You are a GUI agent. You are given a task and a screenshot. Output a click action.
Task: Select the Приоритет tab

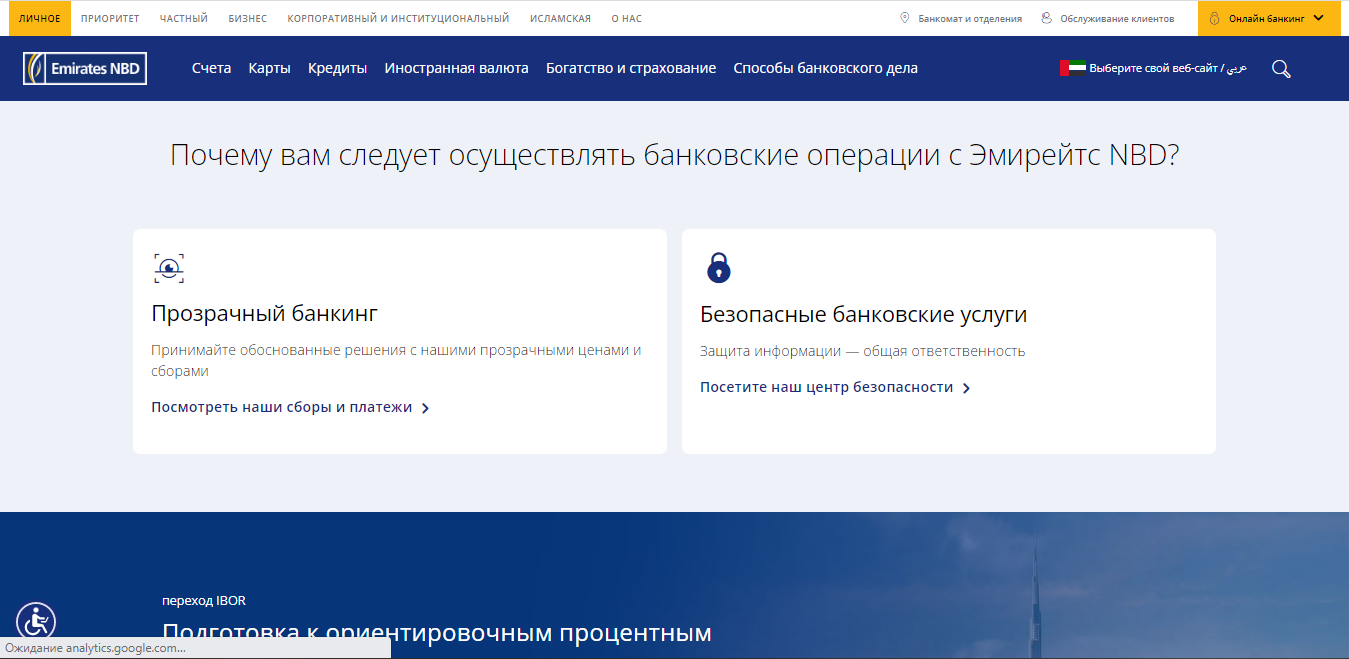click(x=110, y=18)
